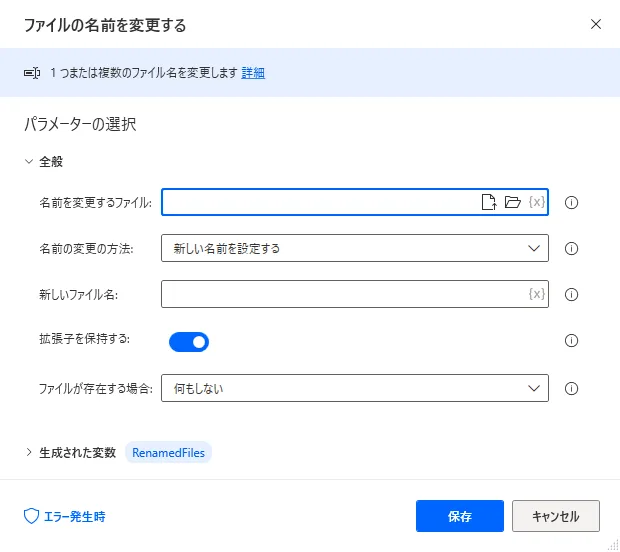Click the RenamedFiles variable chip
Image resolution: width=620 pixels, height=552 pixels.
(x=168, y=453)
